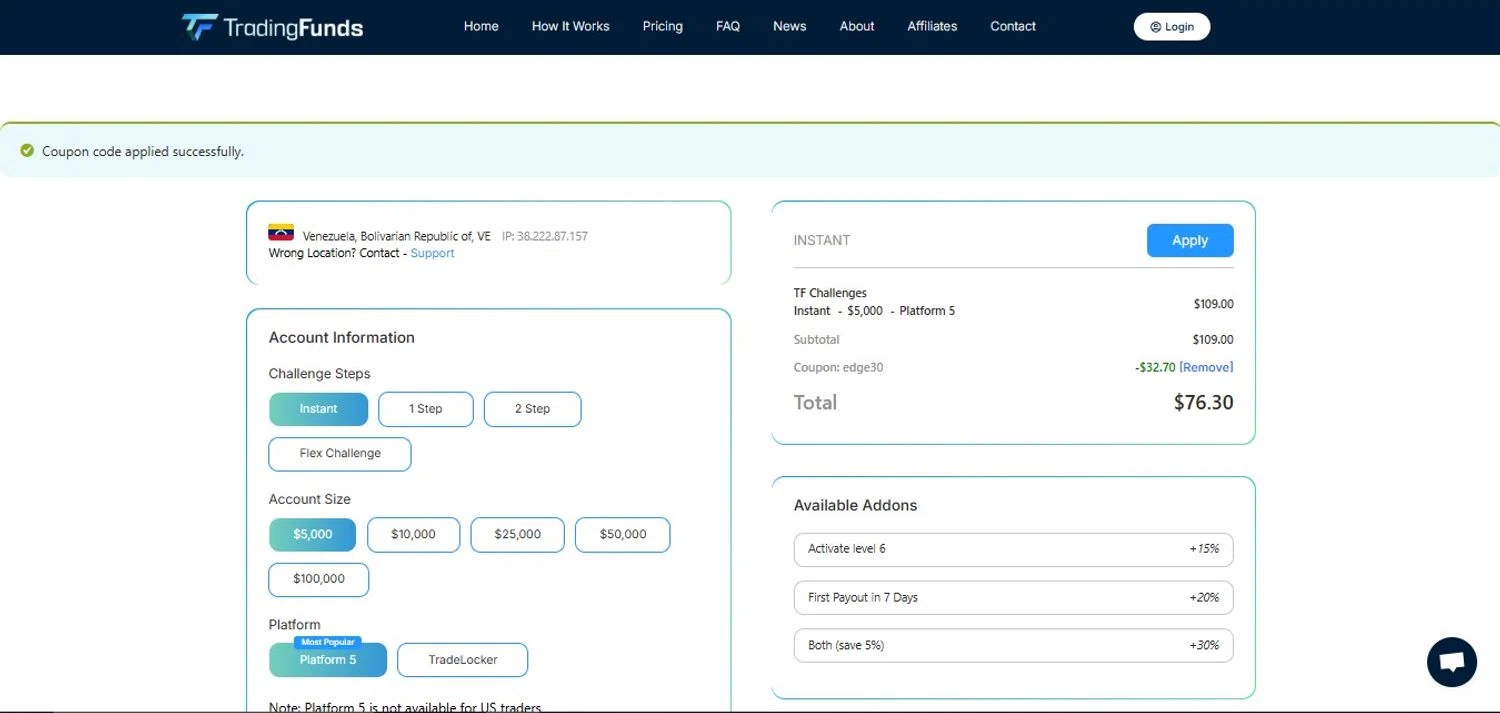Image resolution: width=1500 pixels, height=713 pixels.
Task: Select the 1 Step challenge
Action: point(426,409)
